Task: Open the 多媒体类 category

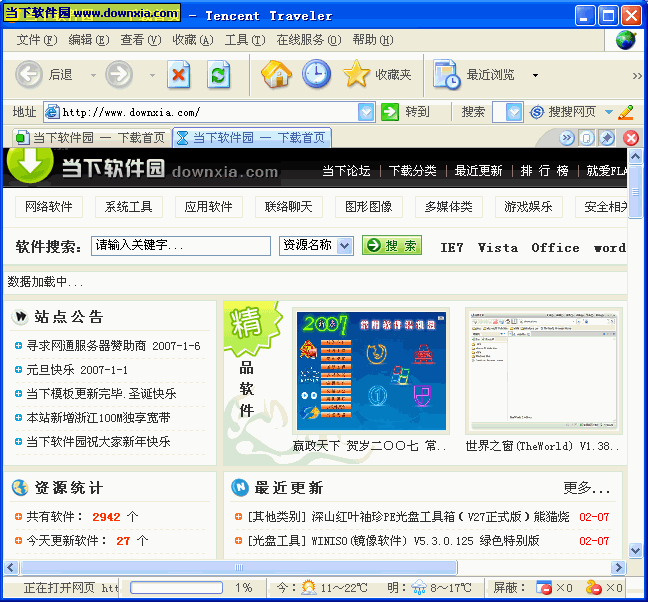Action: click(x=448, y=207)
